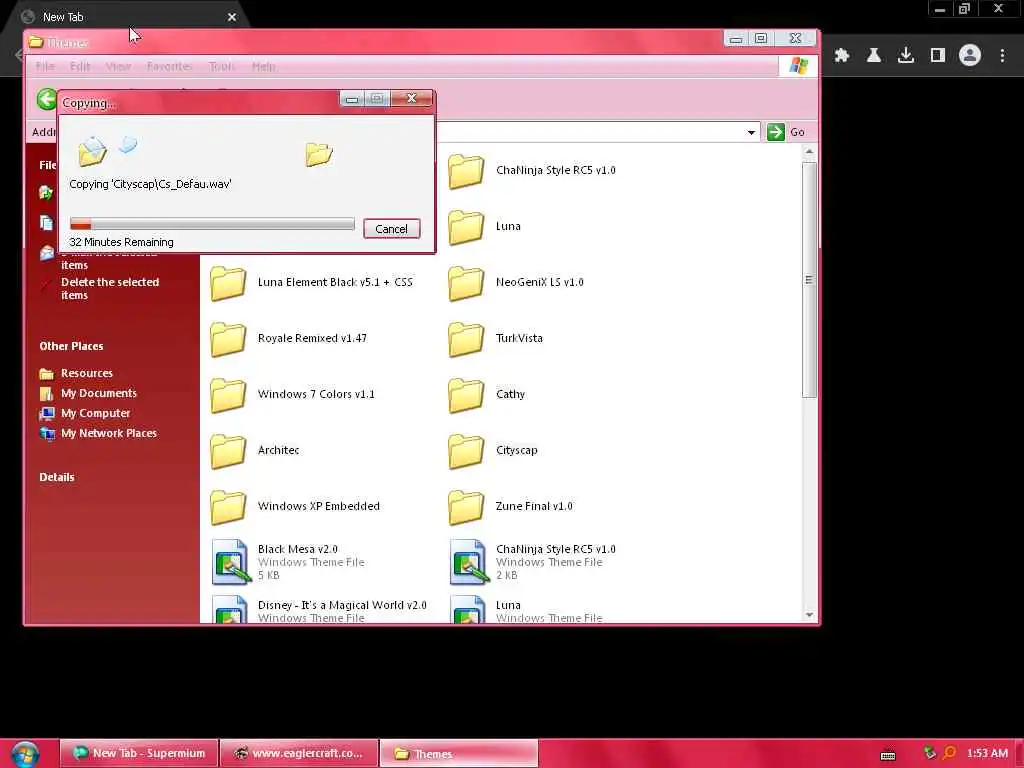Click the clock showing 1:53 AM
The image size is (1024, 768).
(x=987, y=753)
